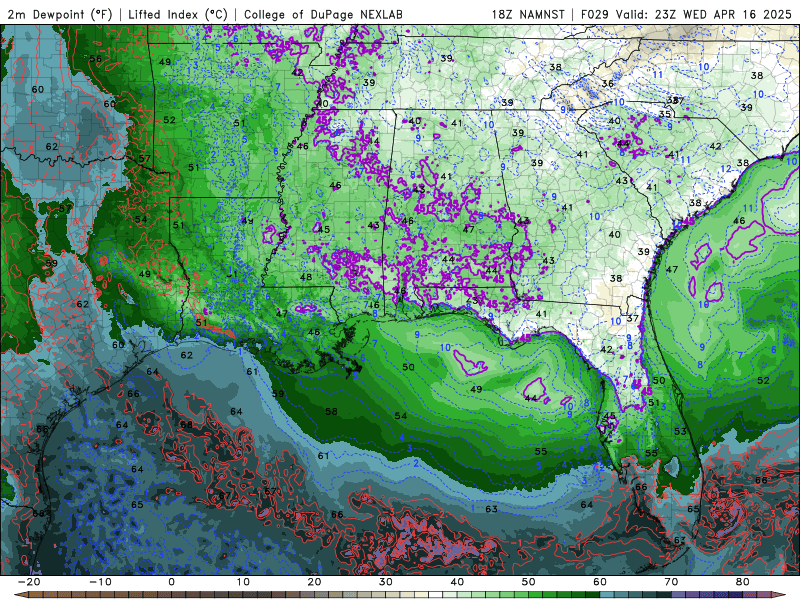Click the '36' dewpoint value on the map
Viewport: 800px width, 600px height.
tap(608, 83)
